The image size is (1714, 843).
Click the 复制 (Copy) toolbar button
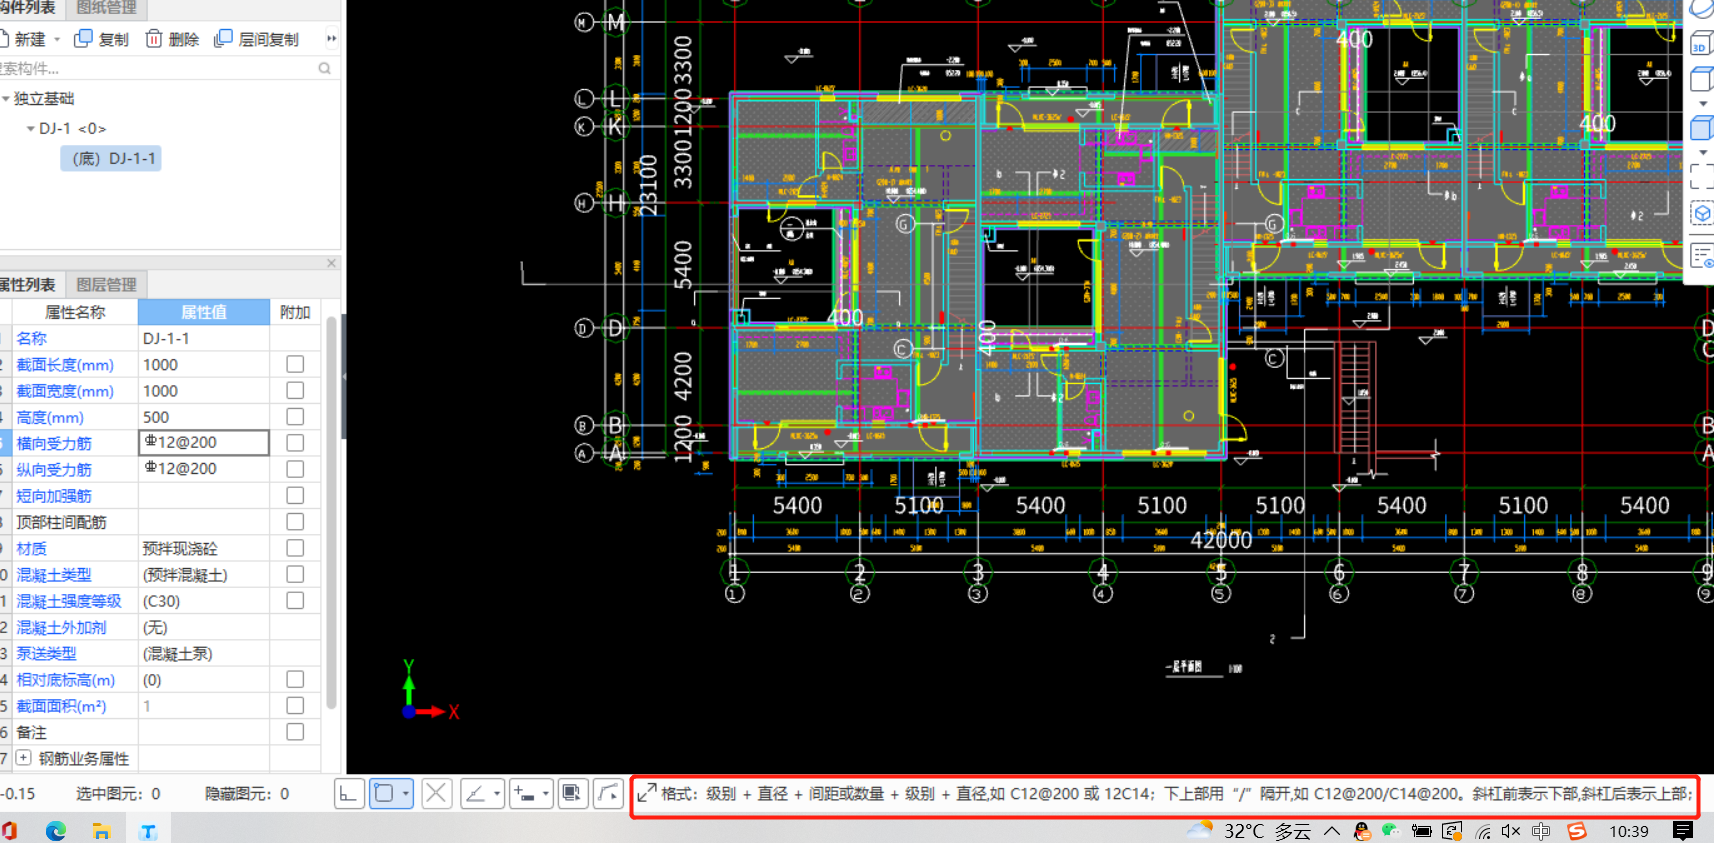[x=101, y=39]
